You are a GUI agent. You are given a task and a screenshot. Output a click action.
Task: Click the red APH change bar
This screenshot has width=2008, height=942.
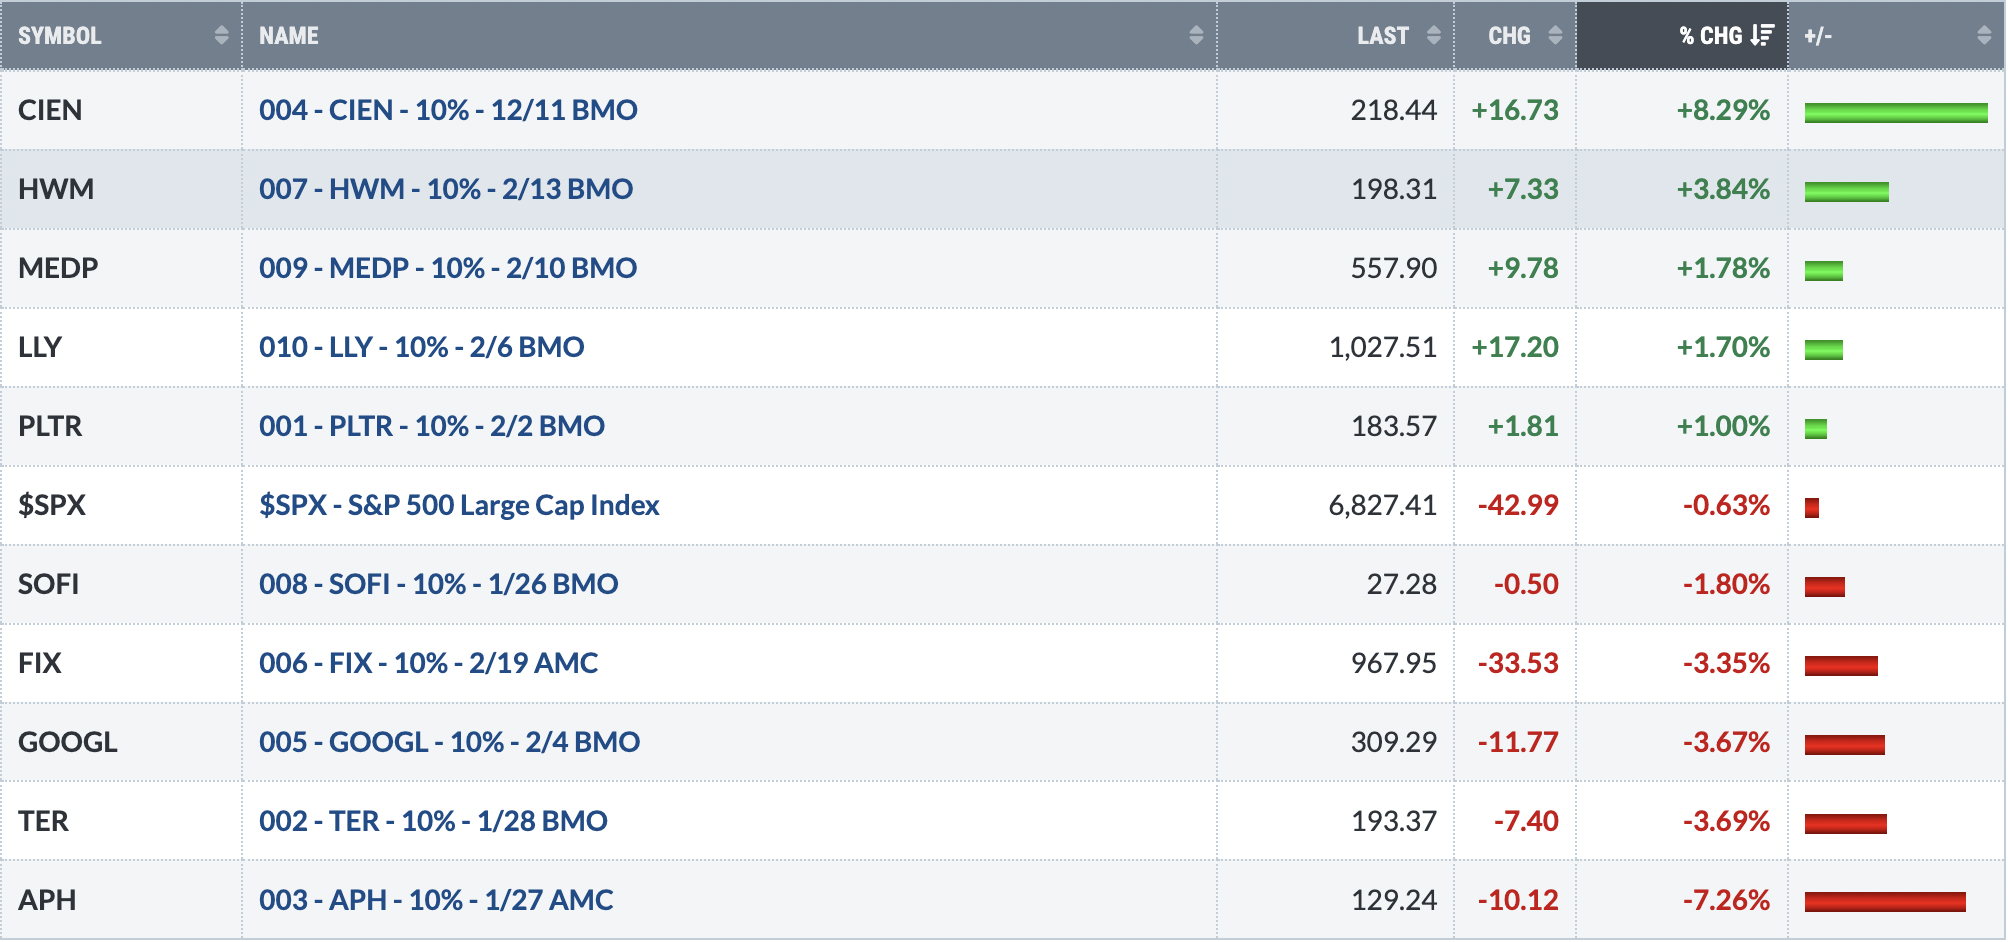[1885, 902]
